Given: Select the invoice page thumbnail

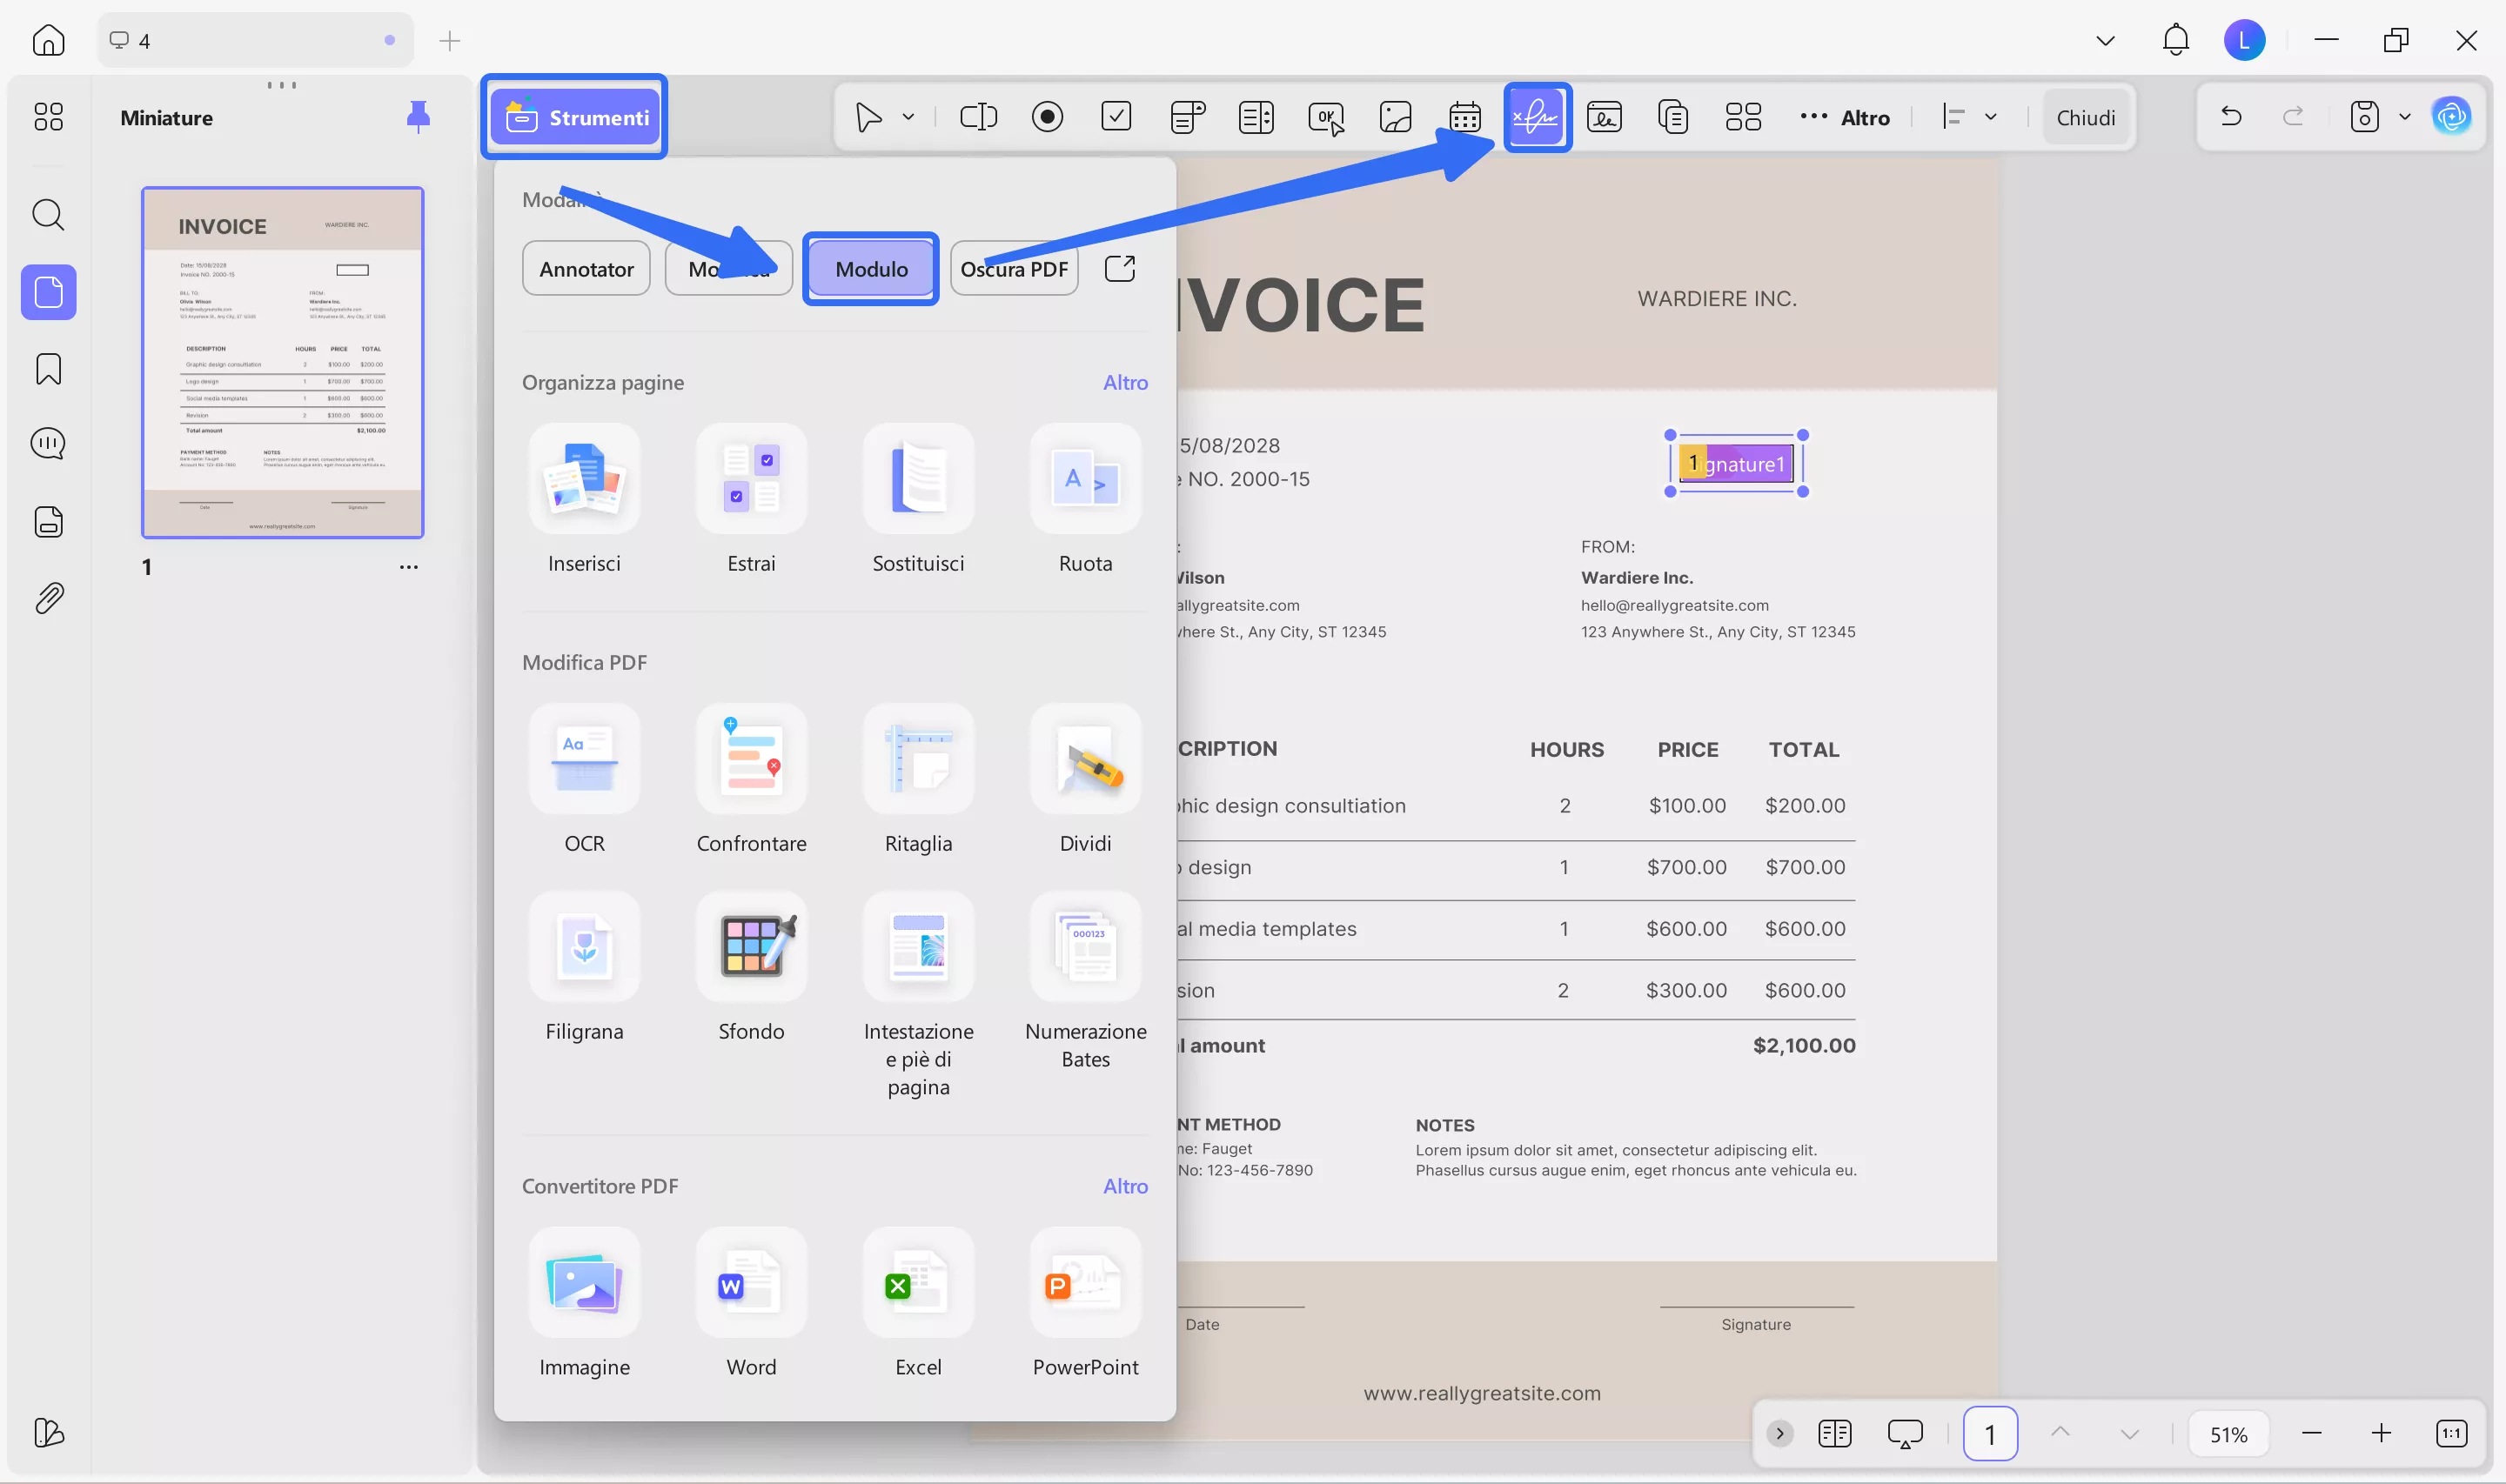Looking at the screenshot, I should (283, 362).
